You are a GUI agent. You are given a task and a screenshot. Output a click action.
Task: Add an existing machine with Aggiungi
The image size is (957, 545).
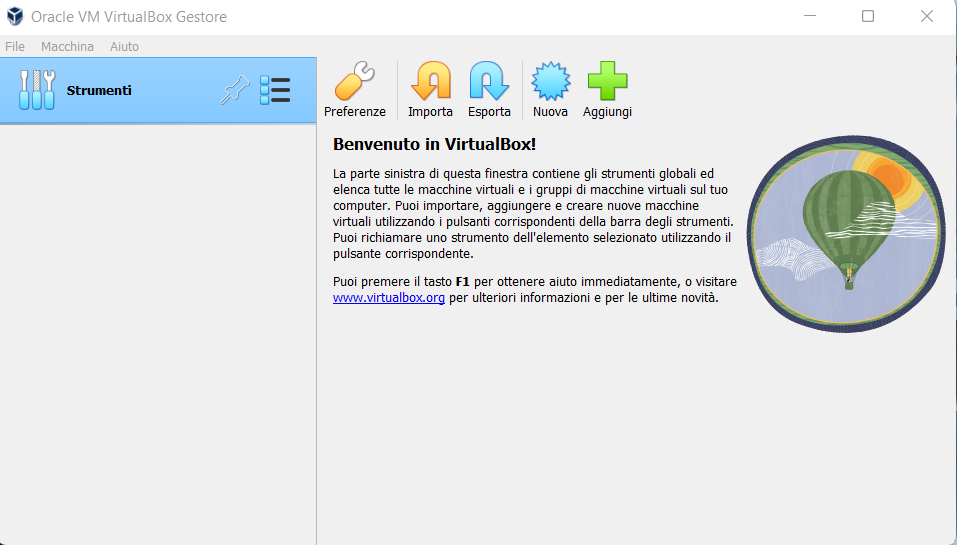(x=607, y=81)
